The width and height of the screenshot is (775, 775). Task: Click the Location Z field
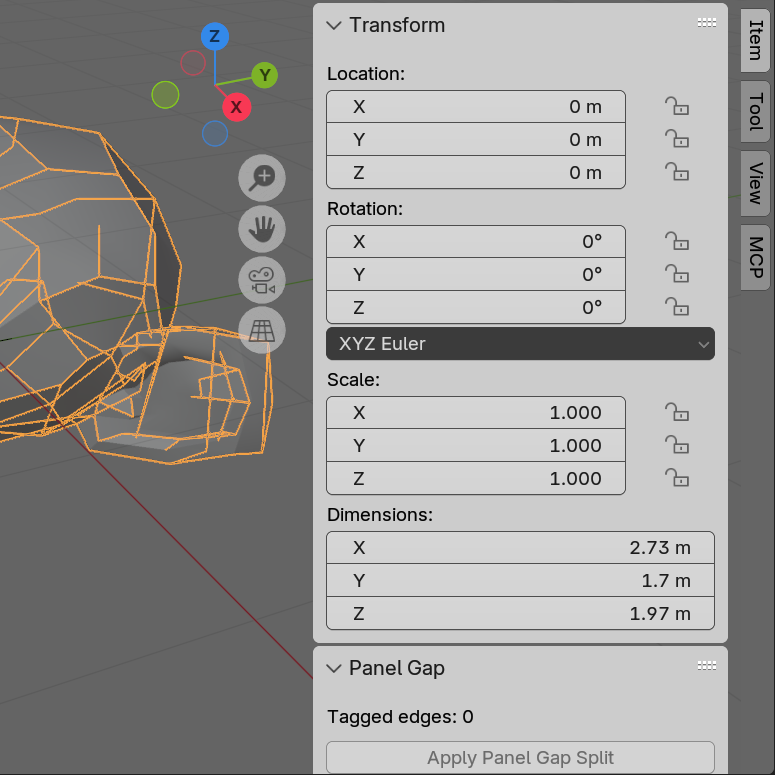475,172
